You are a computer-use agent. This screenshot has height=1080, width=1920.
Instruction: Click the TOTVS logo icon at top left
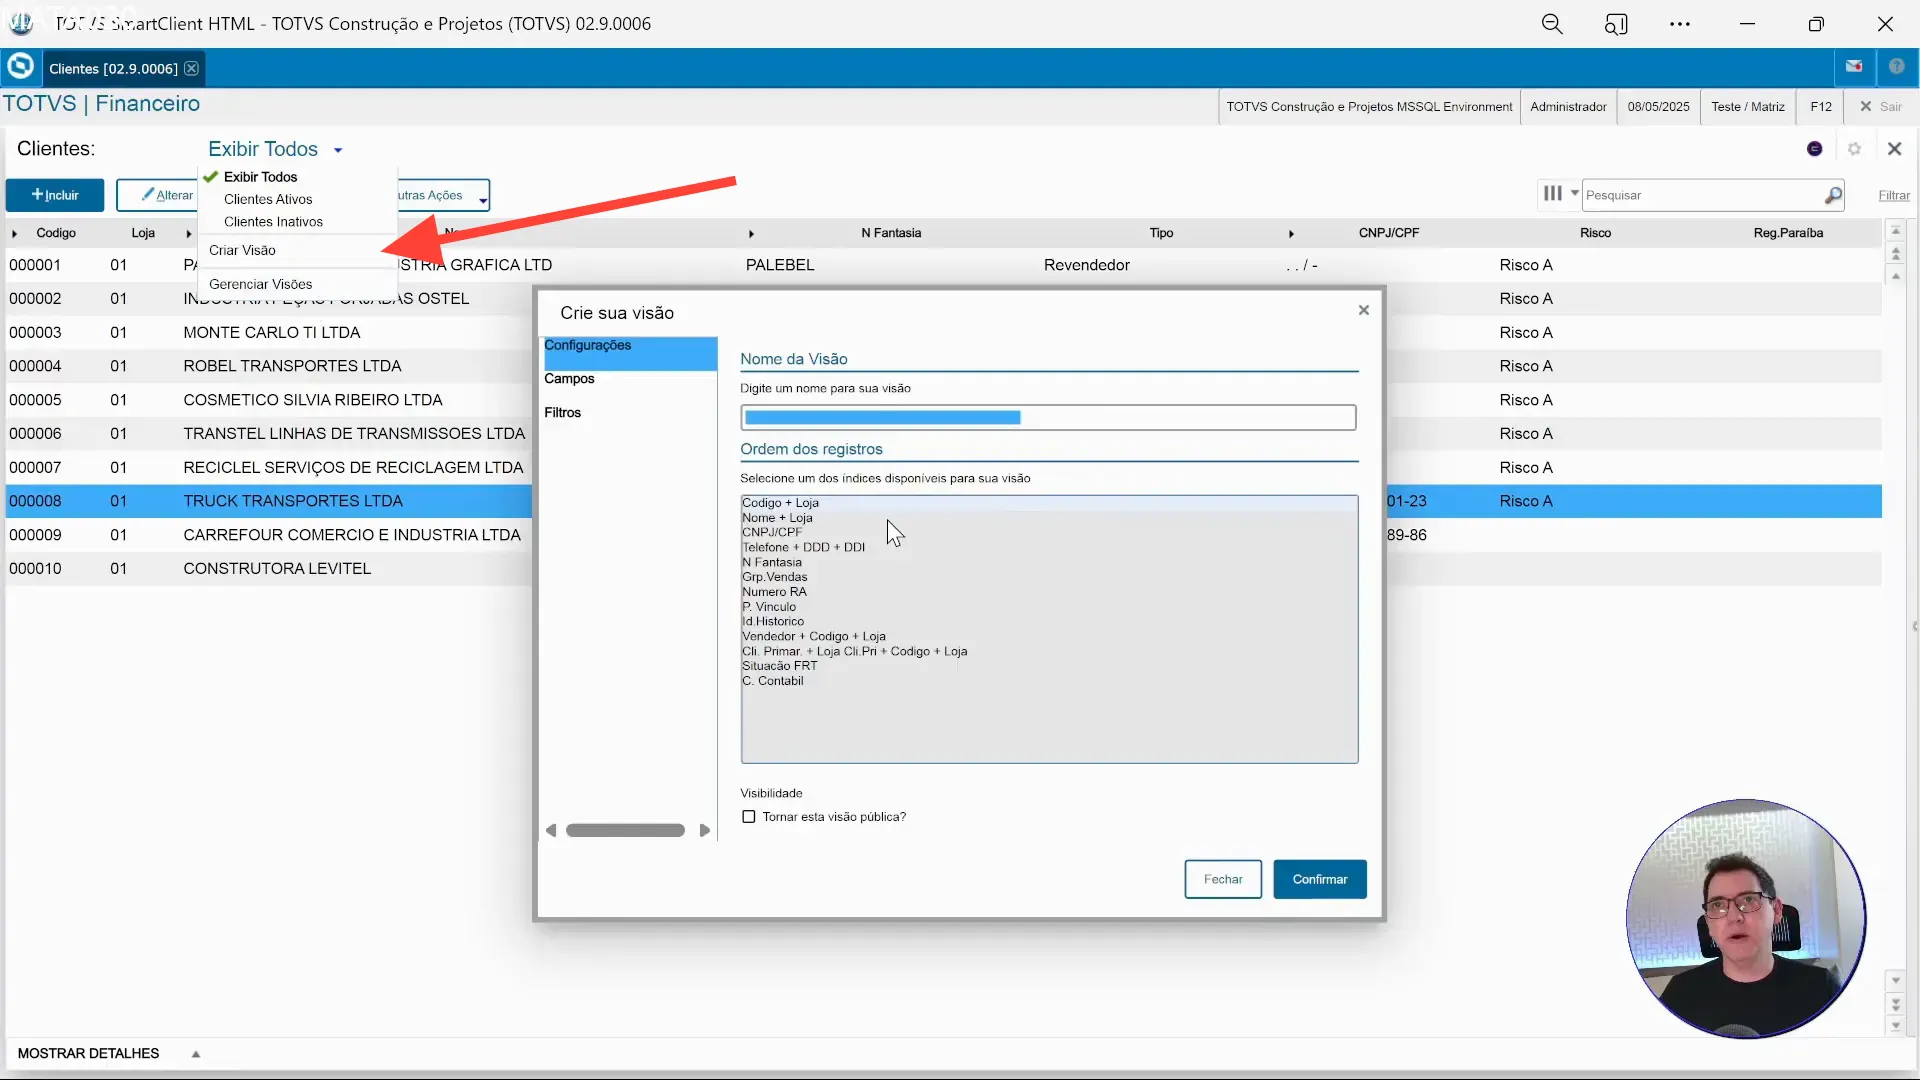click(x=20, y=67)
